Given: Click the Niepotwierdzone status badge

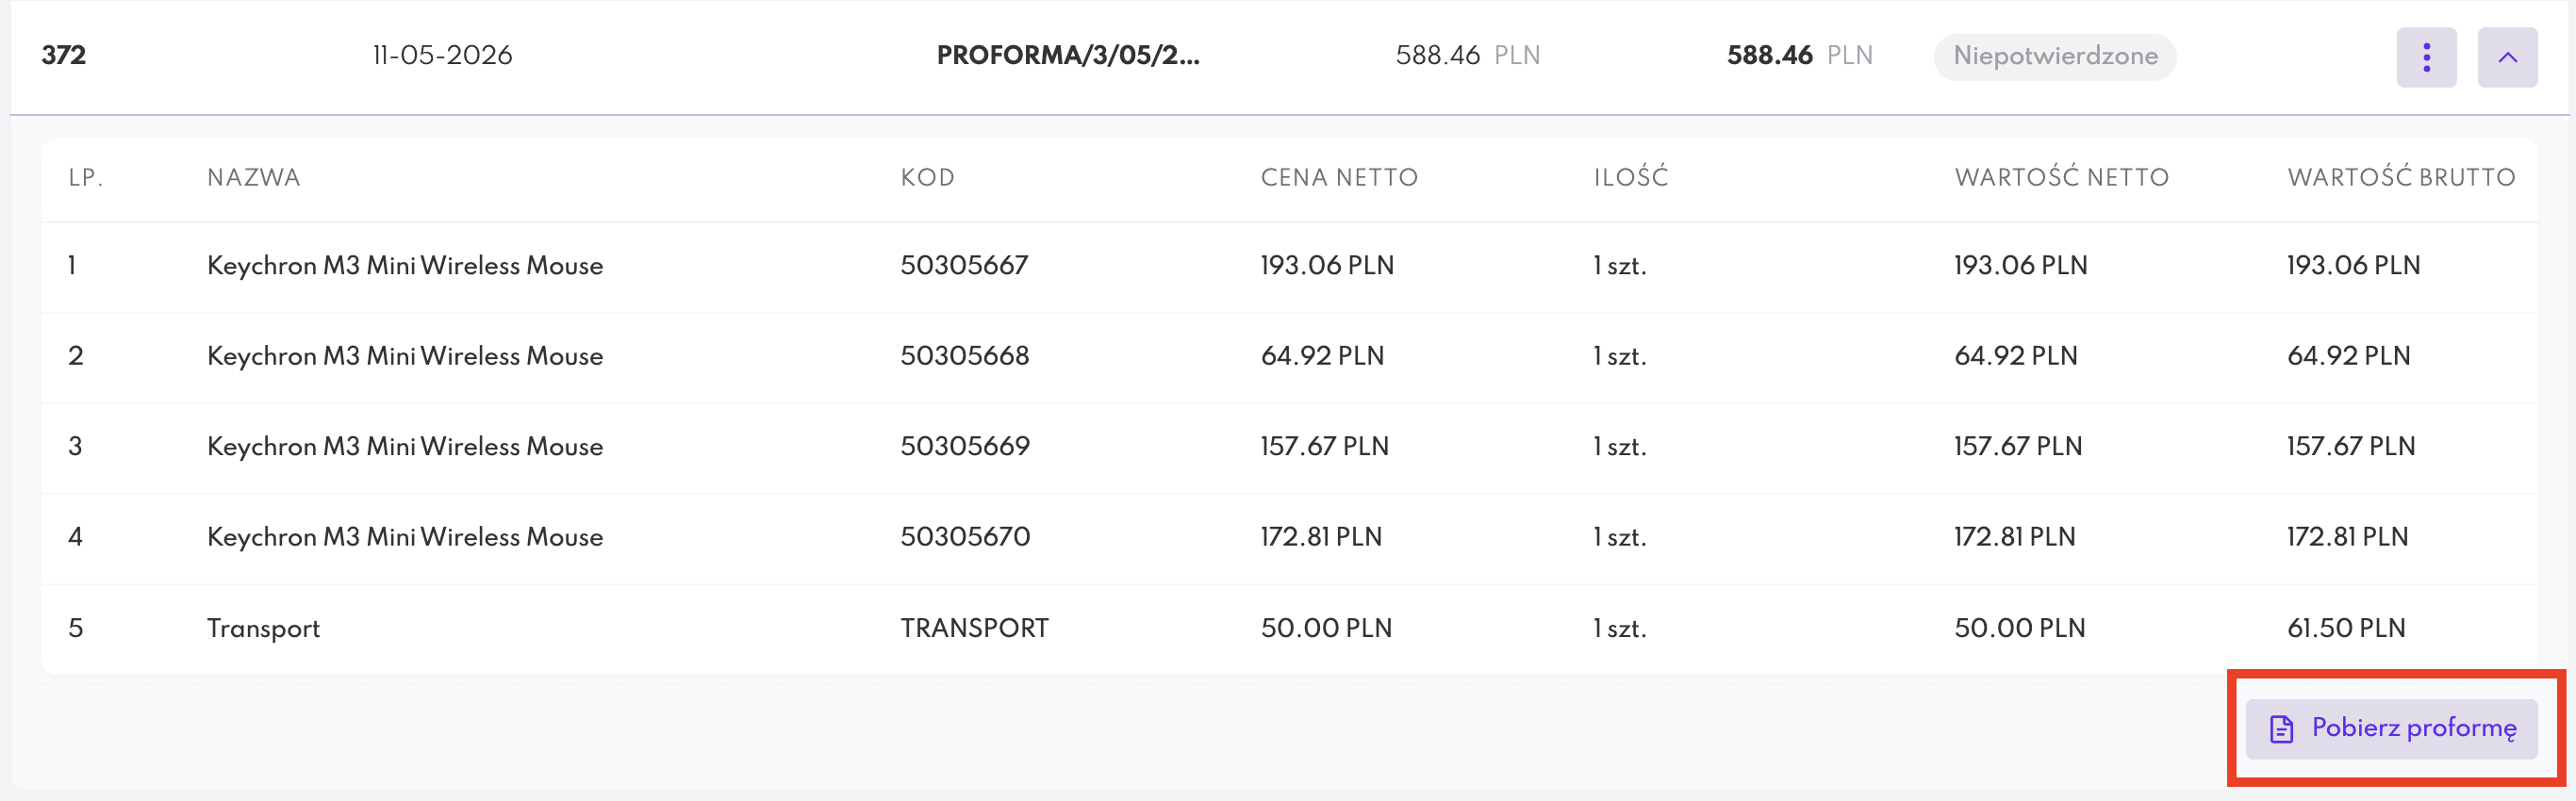Looking at the screenshot, I should click(x=2055, y=56).
